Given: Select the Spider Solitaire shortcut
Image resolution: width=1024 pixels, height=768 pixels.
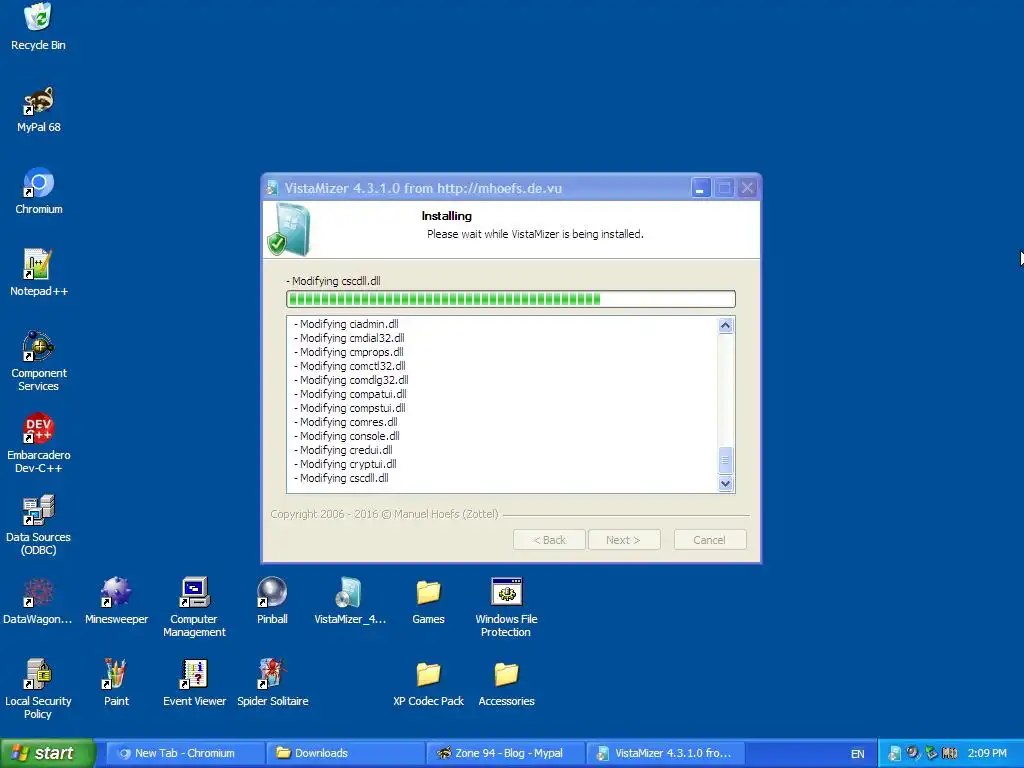Looking at the screenshot, I should [272, 683].
